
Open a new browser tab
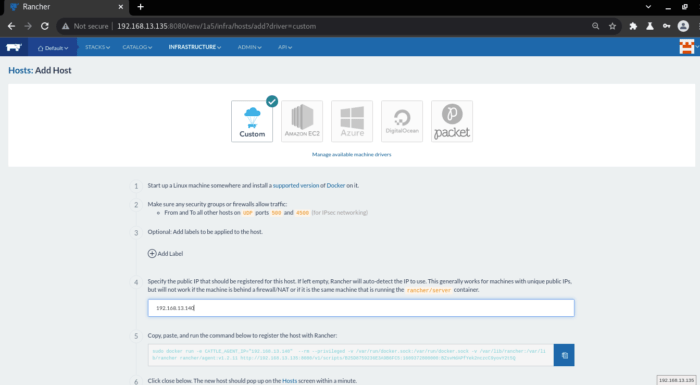(x=141, y=7)
